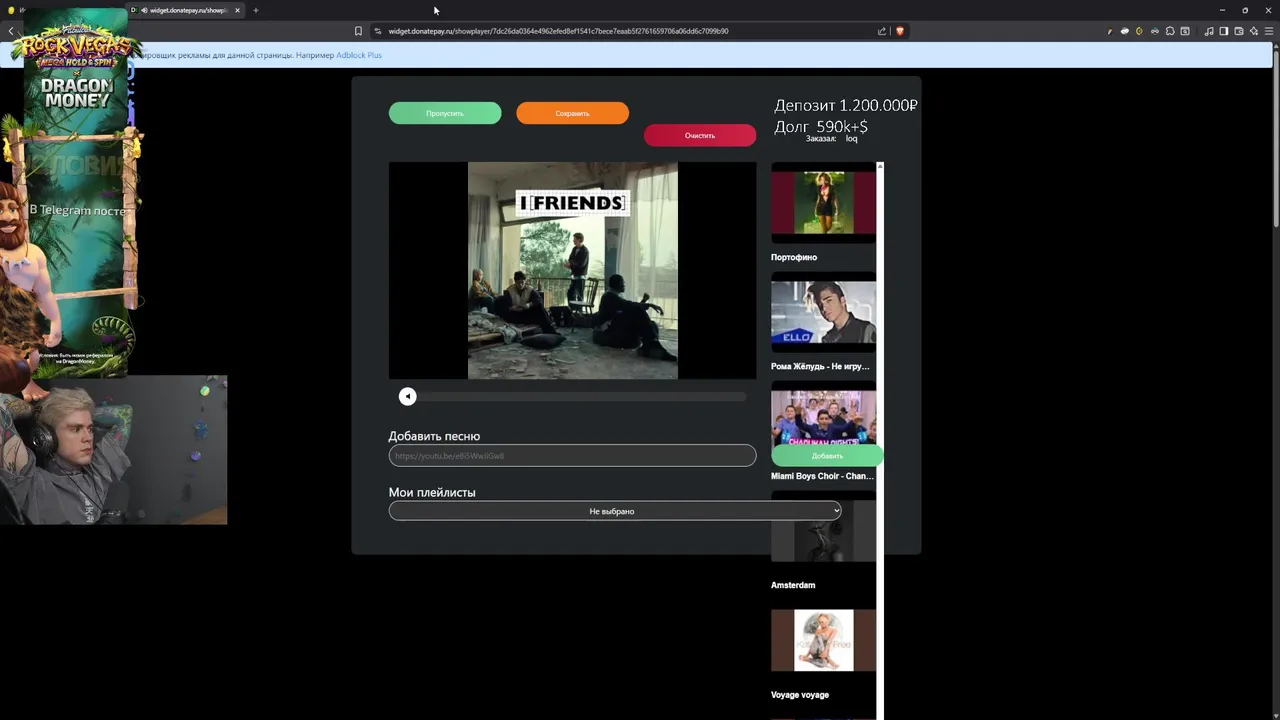Select the Портофино song thumbnail
1280x720 pixels.
(x=823, y=202)
